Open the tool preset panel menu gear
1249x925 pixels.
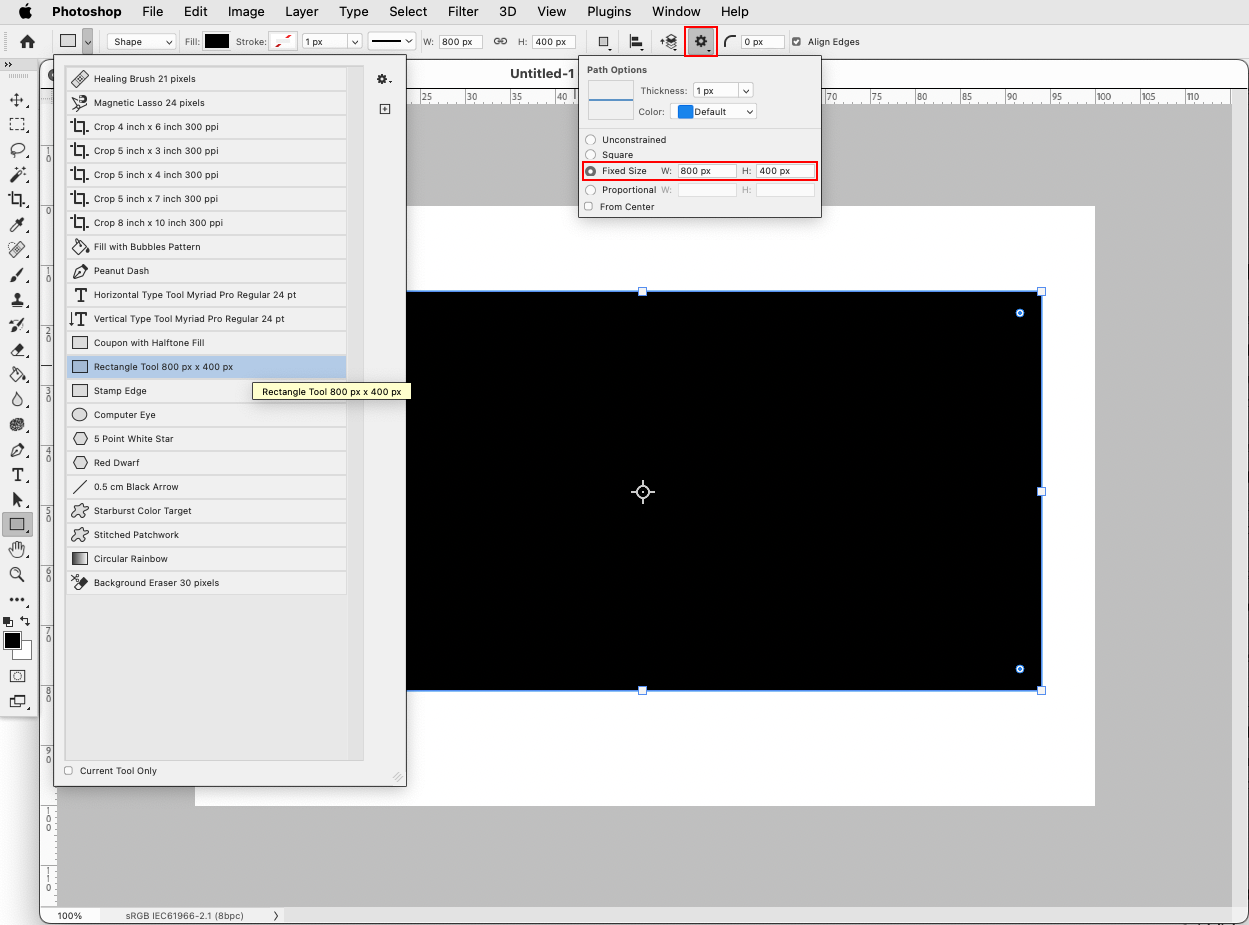383,79
